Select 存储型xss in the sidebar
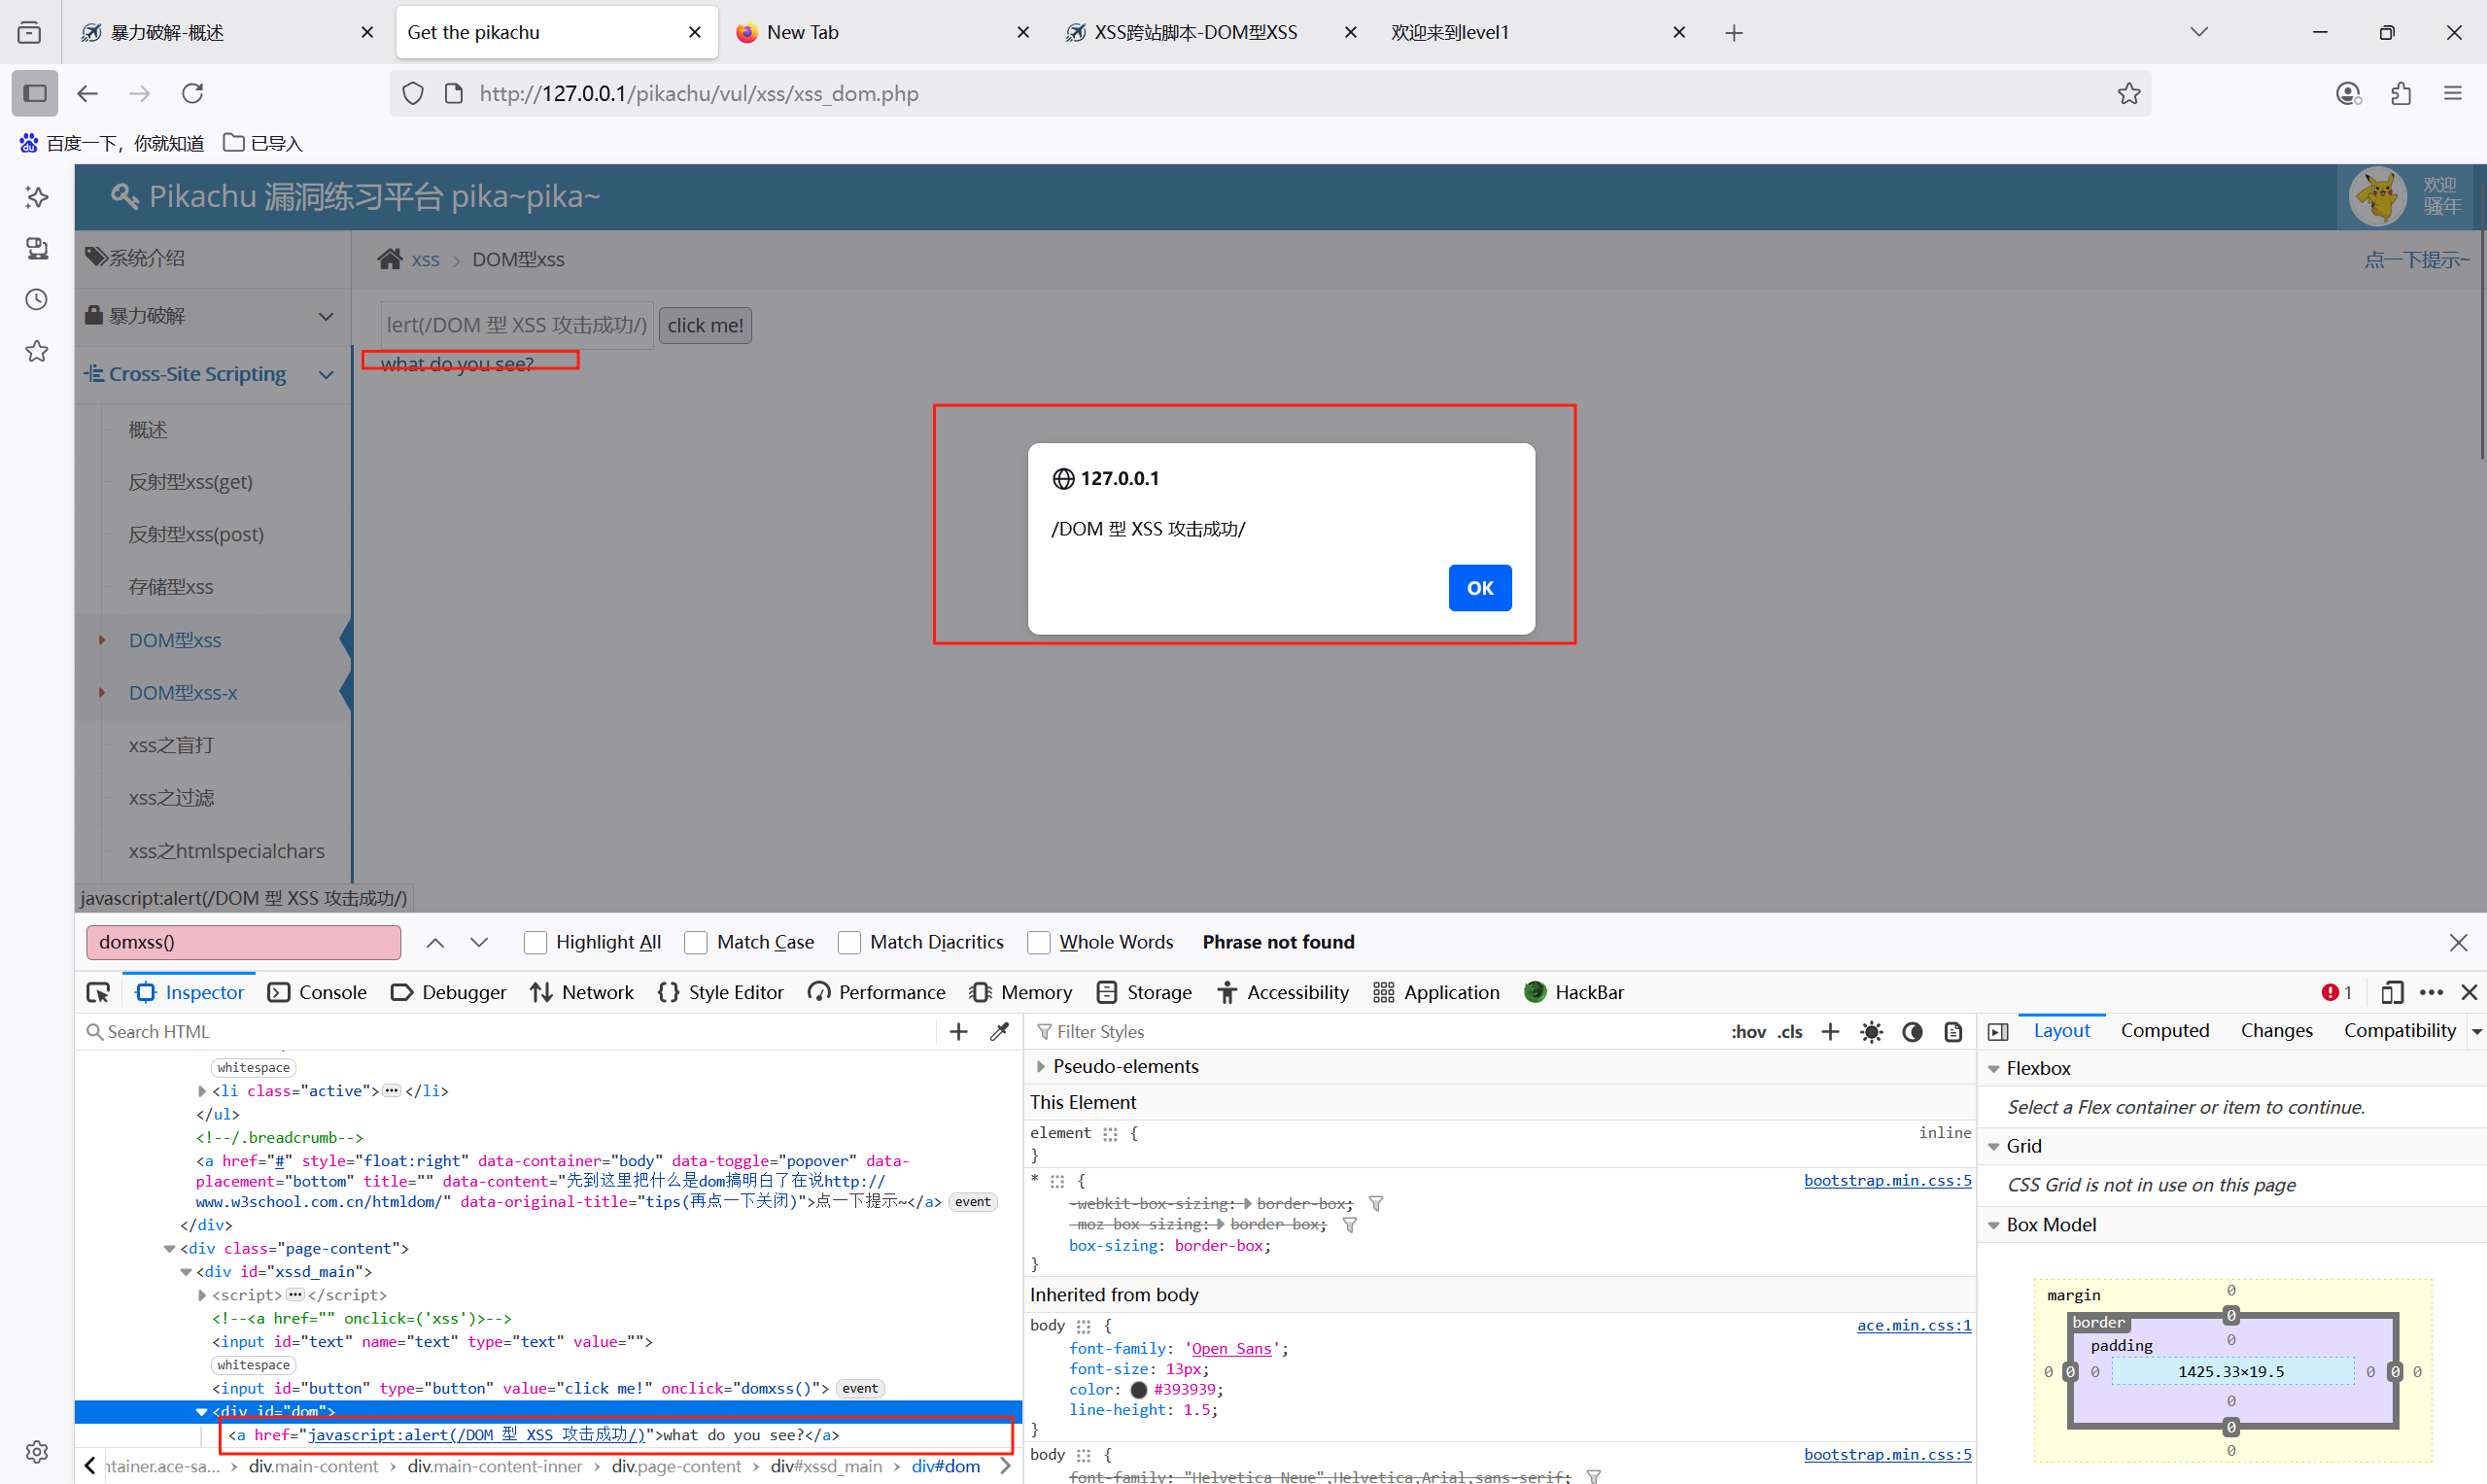 171,587
